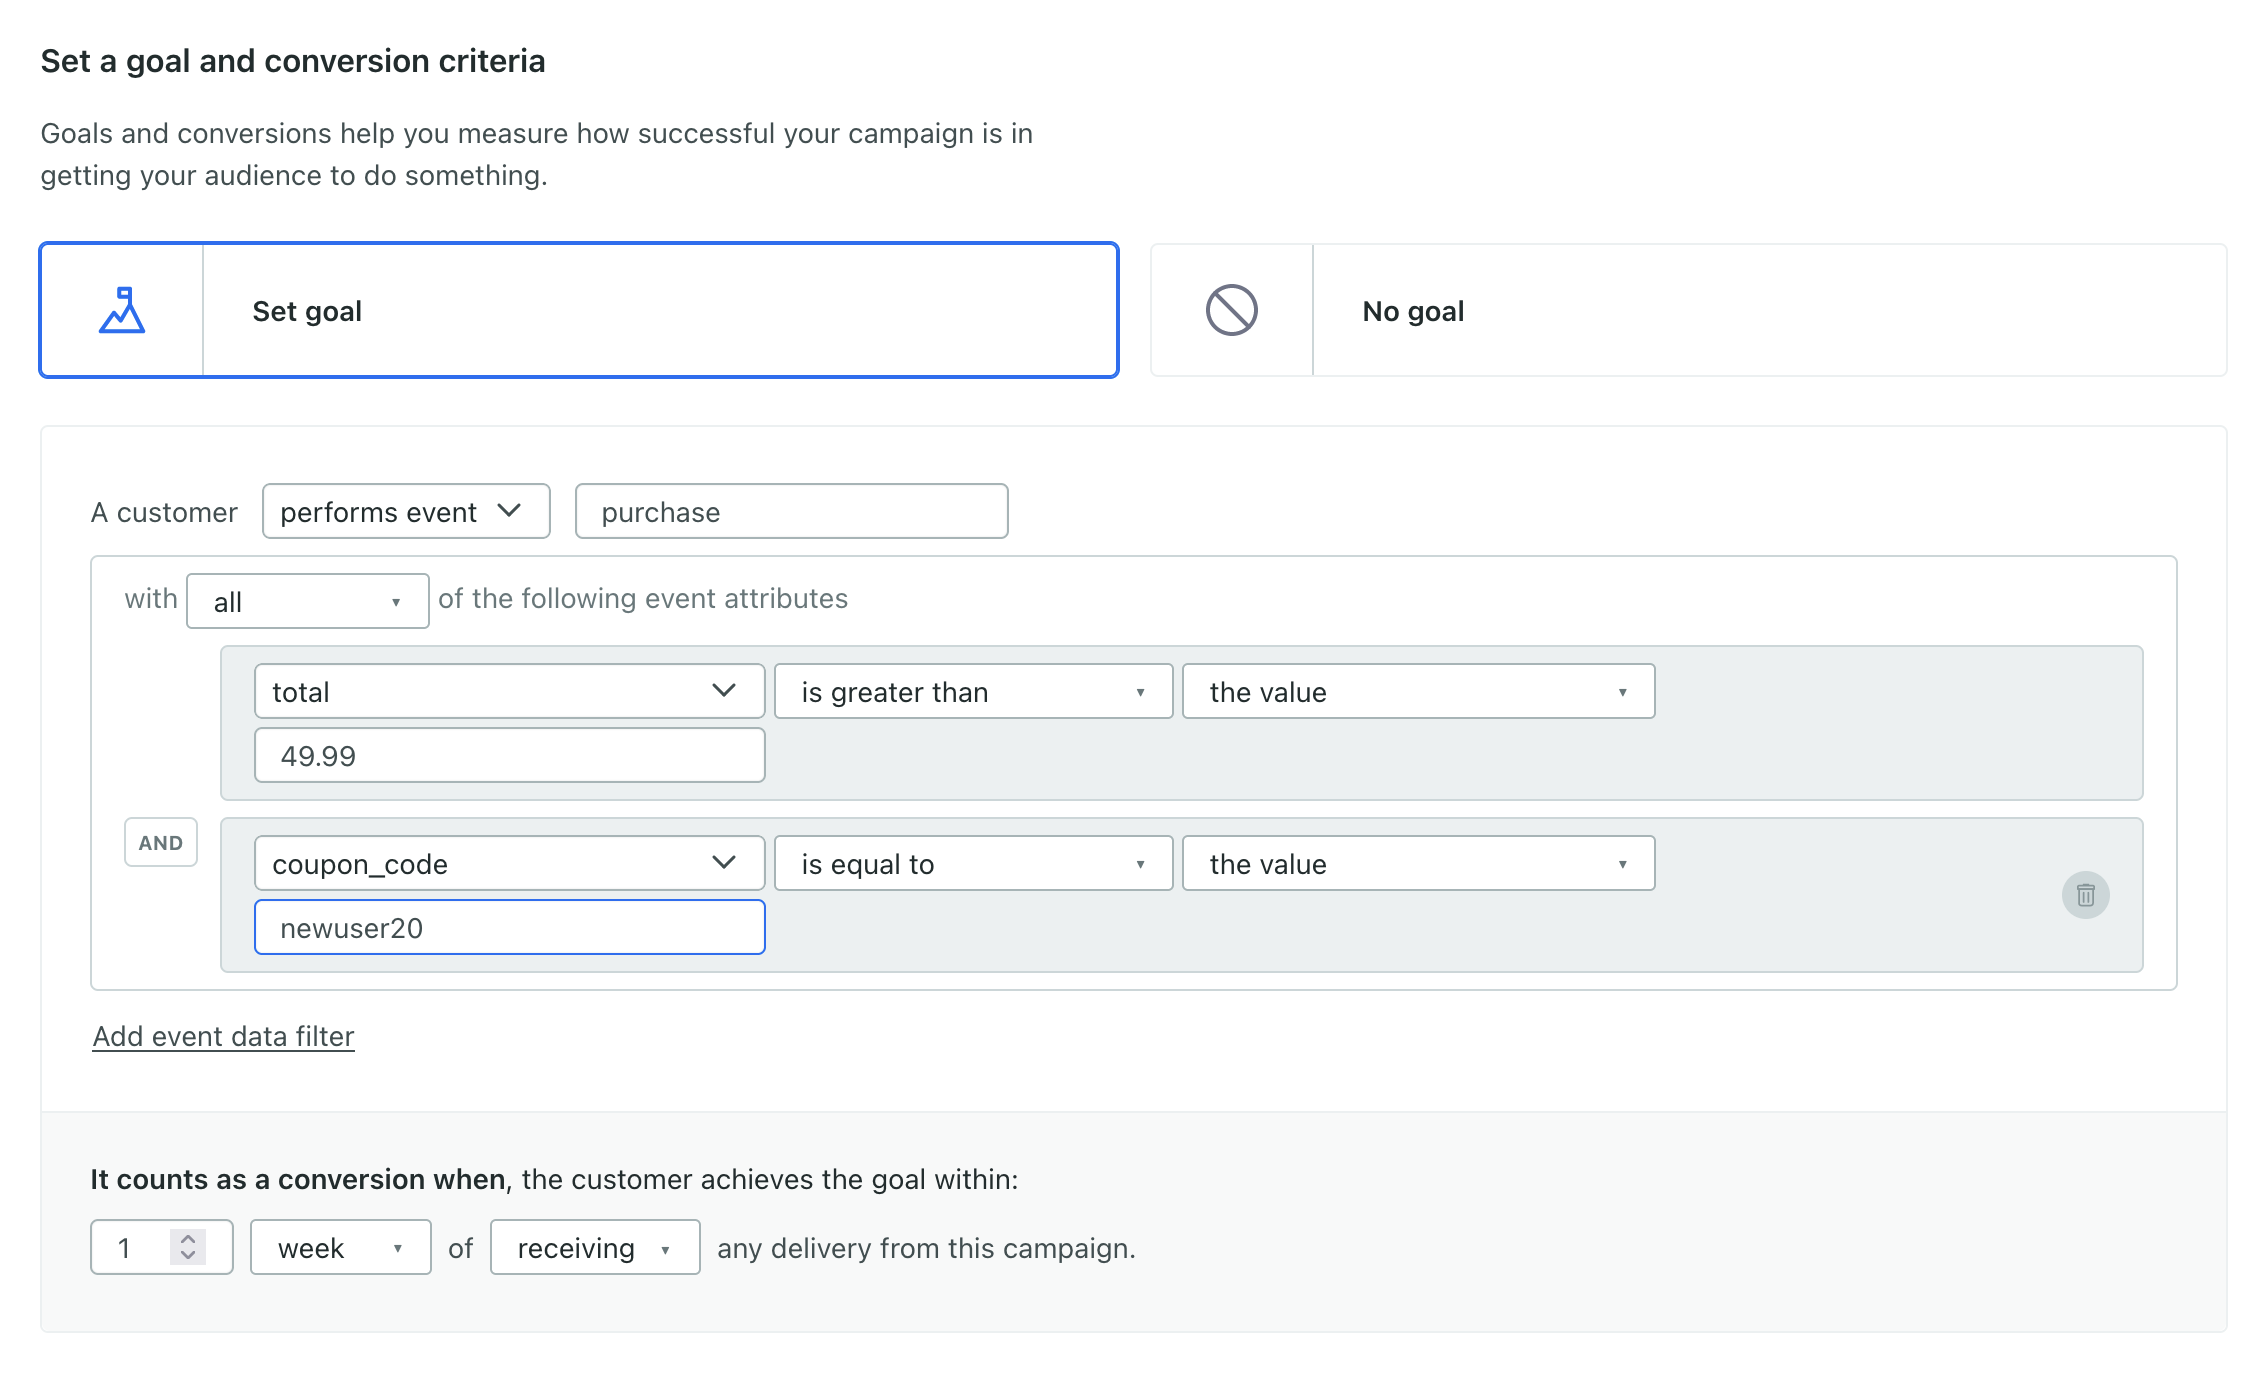This screenshot has width=2266, height=1380.
Task: Click the purchase event name field
Action: point(791,512)
